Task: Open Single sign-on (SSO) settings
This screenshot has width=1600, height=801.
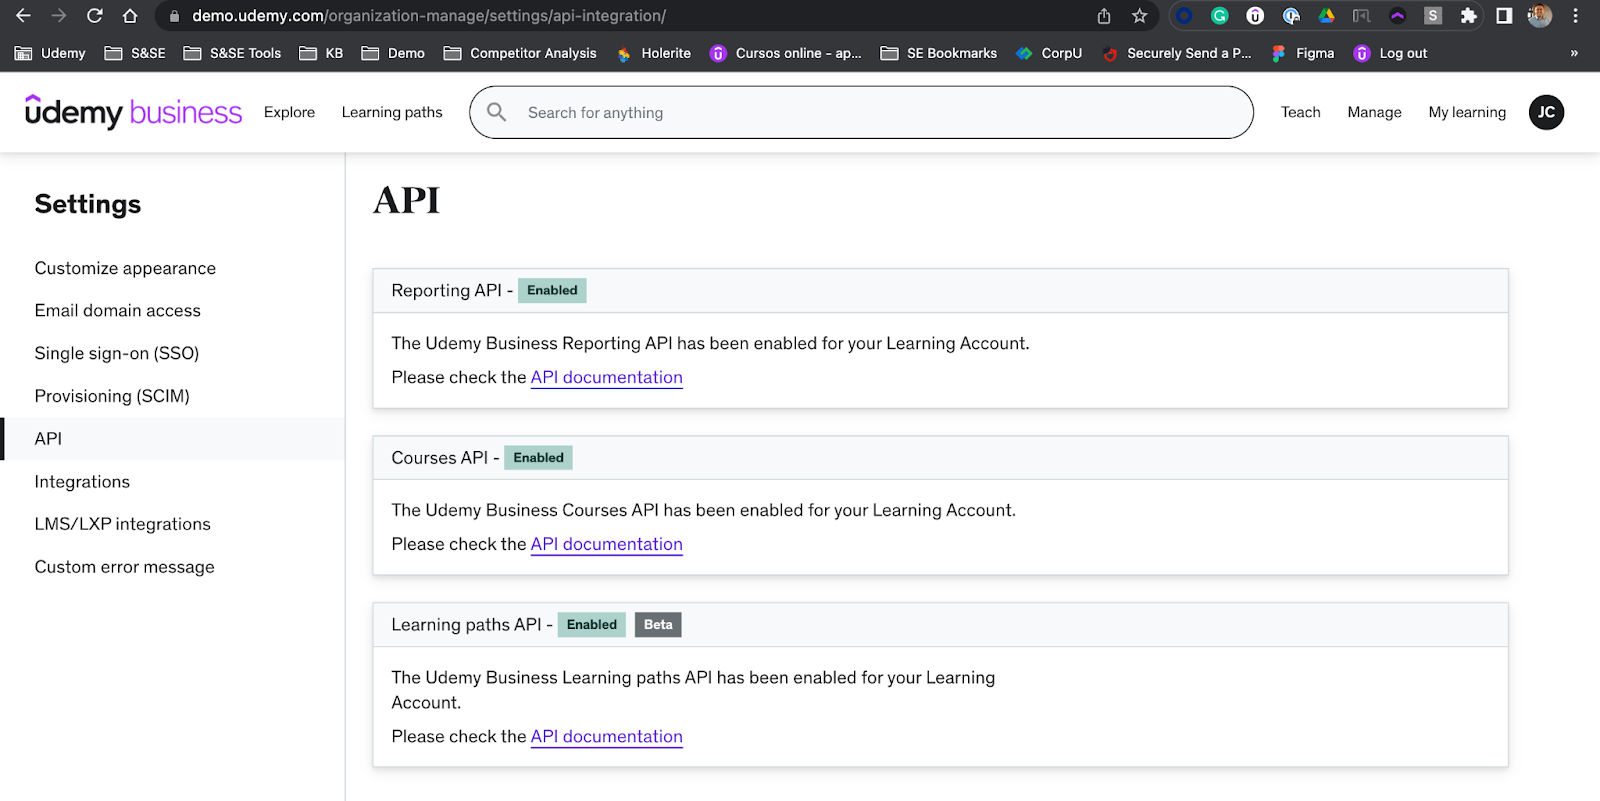Action: point(117,353)
